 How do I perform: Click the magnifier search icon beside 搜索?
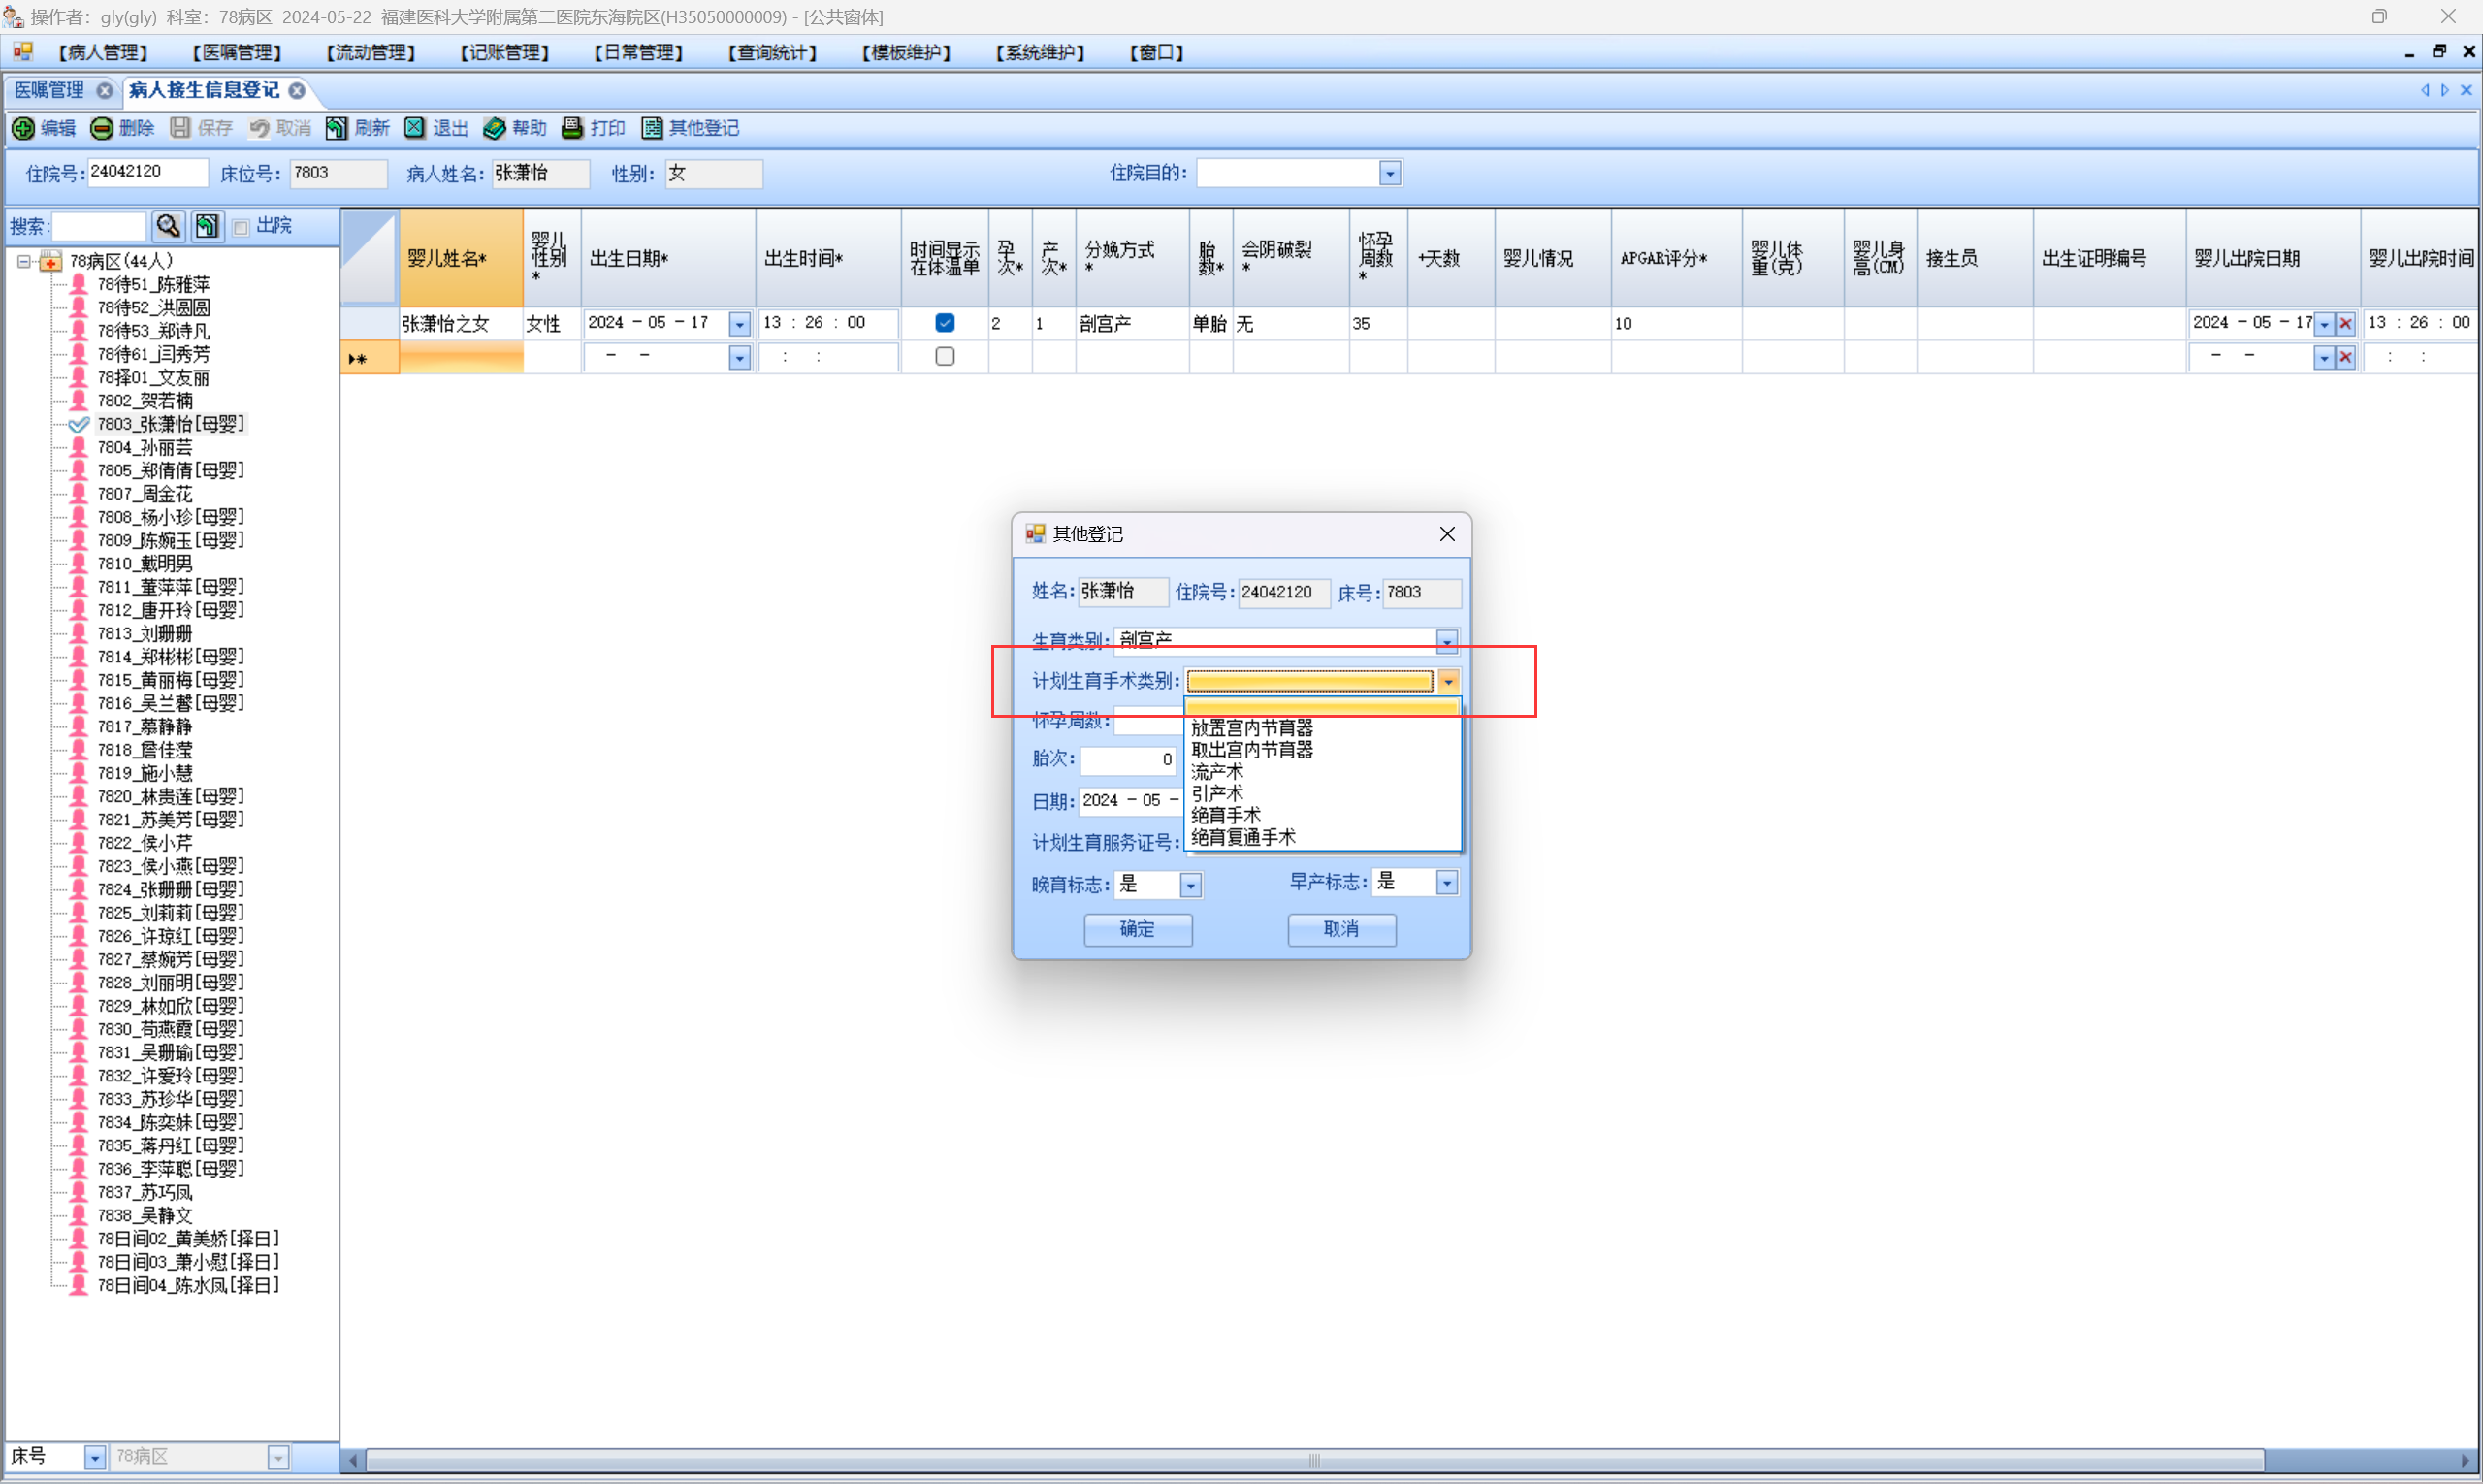[x=168, y=226]
